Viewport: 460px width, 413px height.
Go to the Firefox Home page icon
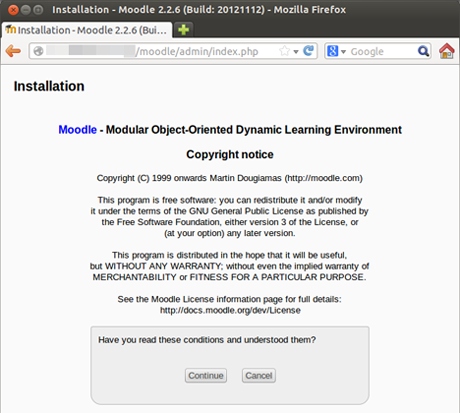click(447, 51)
